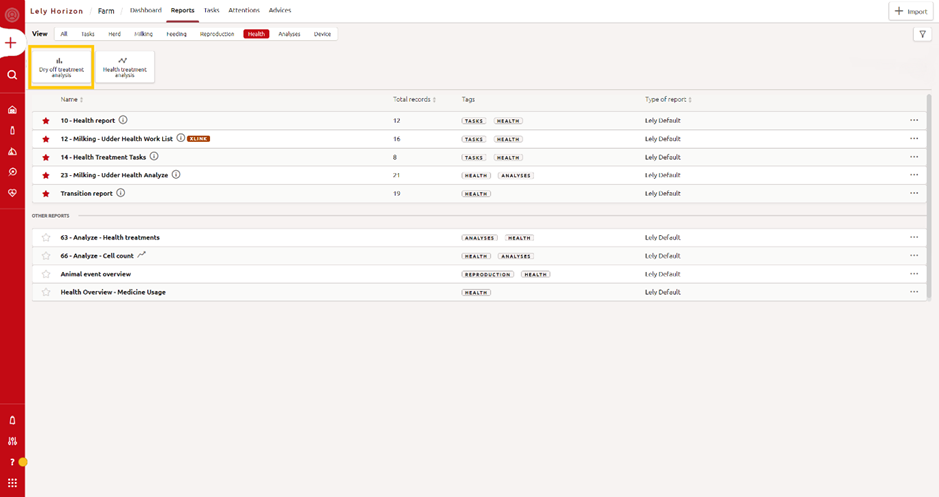Screen dimensions: 939x497
Task: Click ANALYSES tag on 23 - Milking row
Action: [x=516, y=175]
